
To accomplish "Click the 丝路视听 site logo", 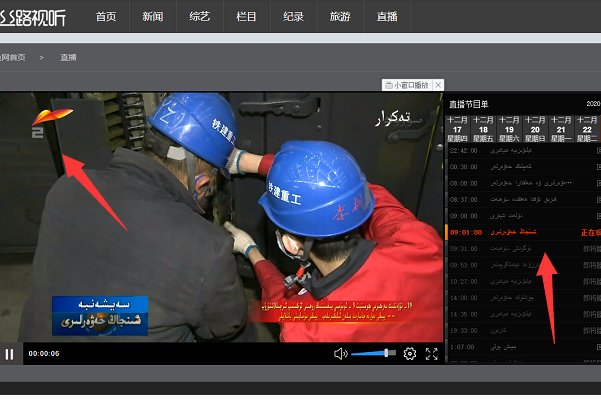I will point(33,17).
